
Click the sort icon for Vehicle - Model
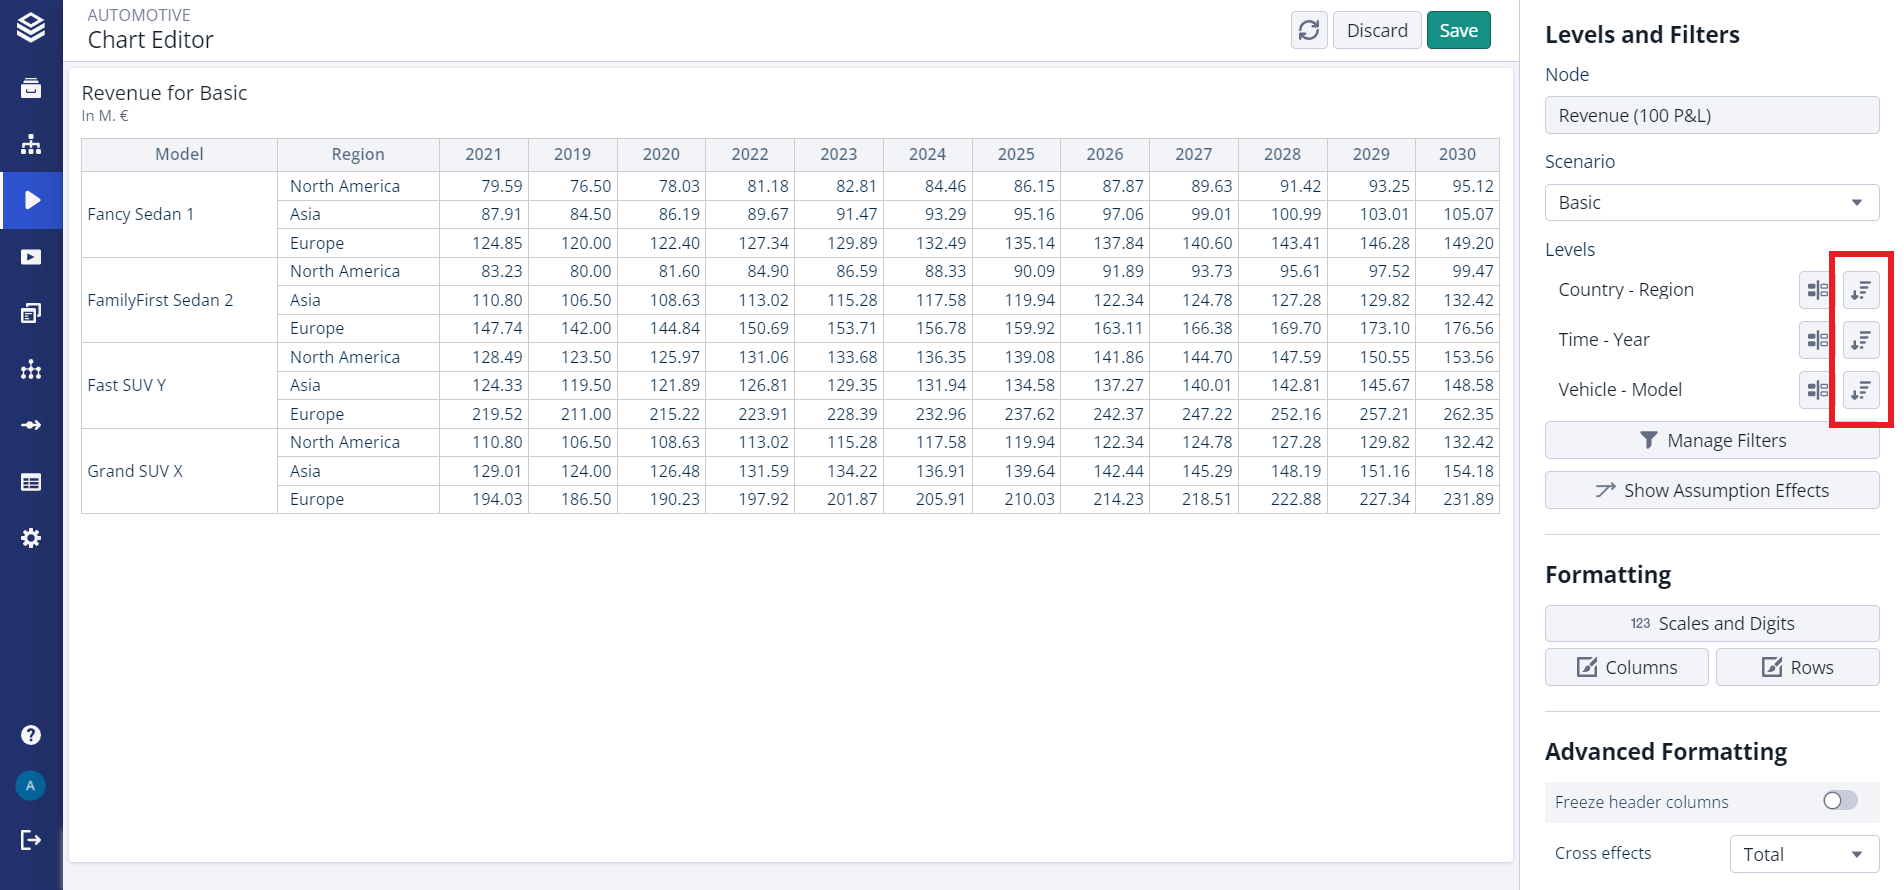(x=1860, y=390)
